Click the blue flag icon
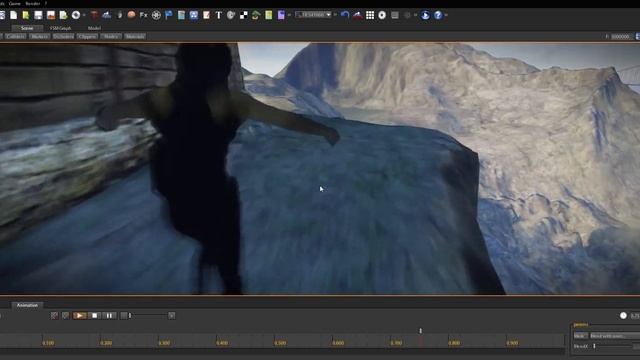The image size is (640, 360). click(169, 15)
